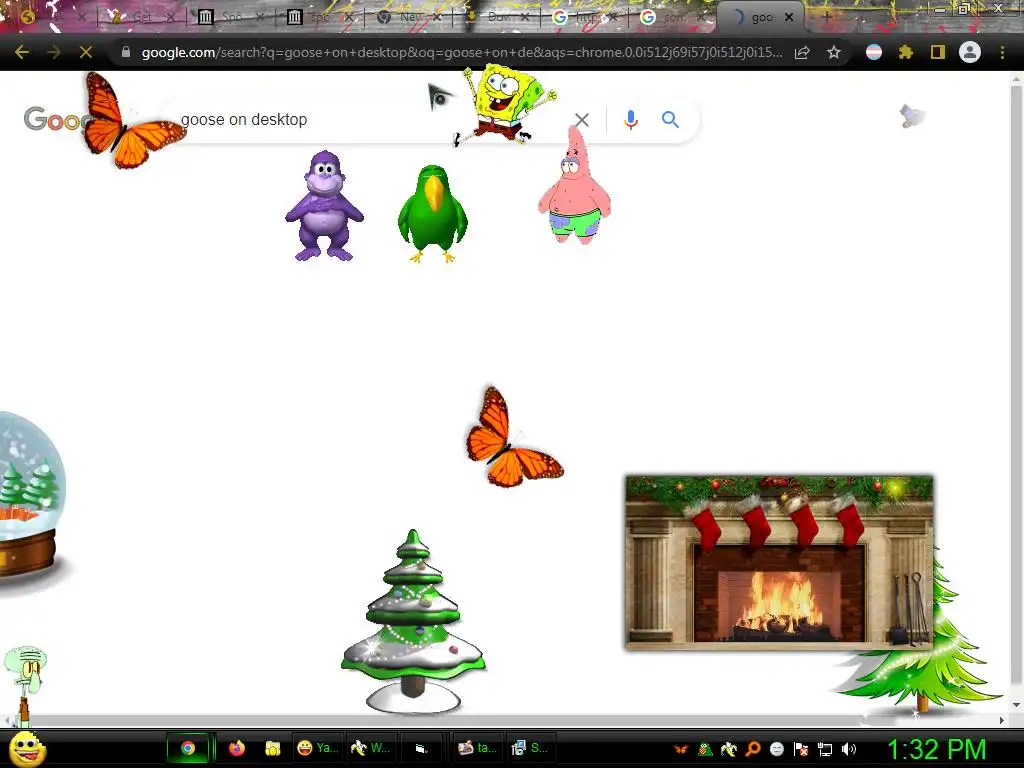Click the SpongeBob desktop character
The image size is (1024, 768).
504,105
